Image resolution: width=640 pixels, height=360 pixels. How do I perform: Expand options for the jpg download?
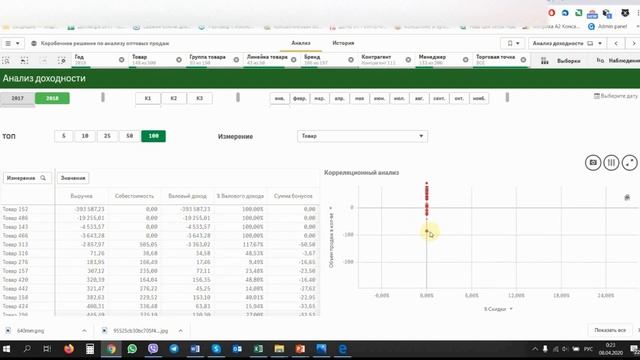coord(180,331)
